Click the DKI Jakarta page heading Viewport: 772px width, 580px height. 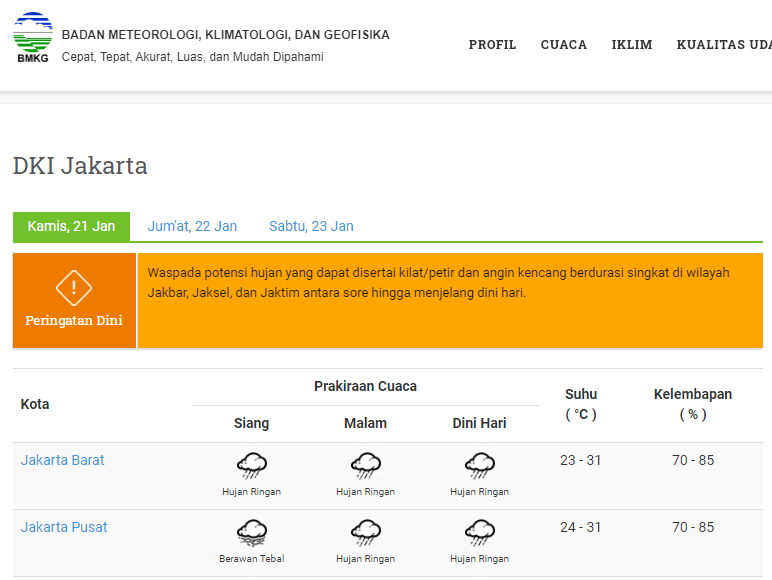[80, 166]
